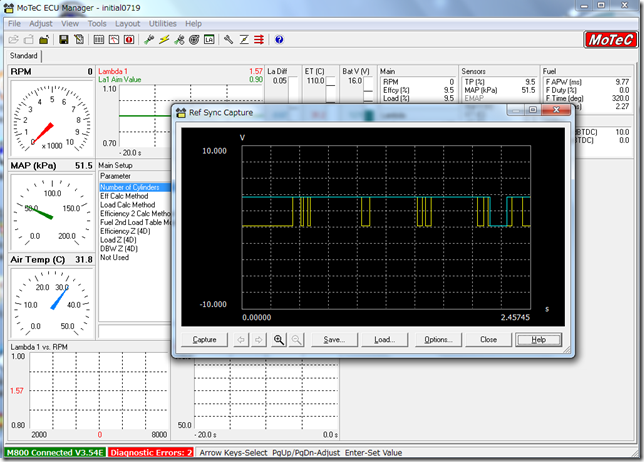This screenshot has height=462, width=644.
Task: Click the wrench setup toolbar icon
Action: coord(228,40)
